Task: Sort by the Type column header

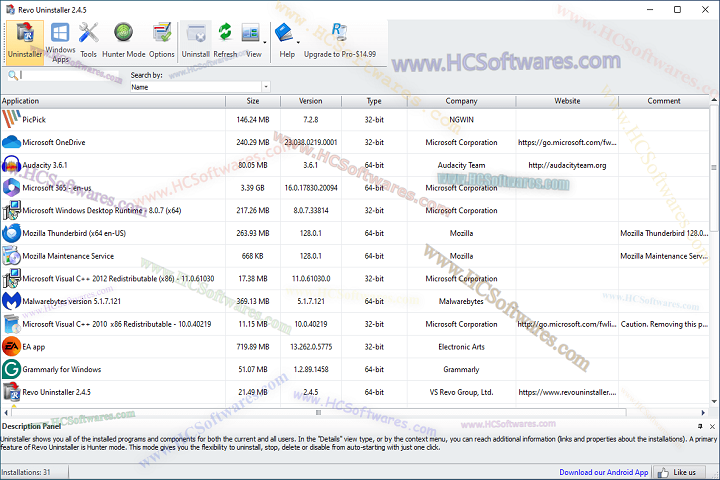Action: pyautogui.click(x=374, y=101)
